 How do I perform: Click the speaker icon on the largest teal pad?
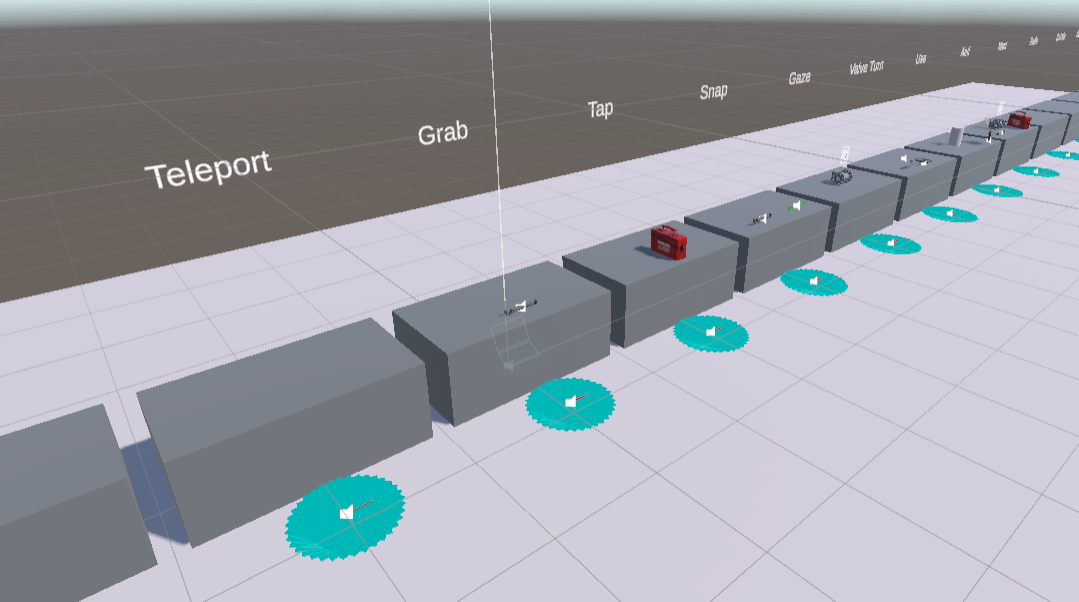point(346,513)
